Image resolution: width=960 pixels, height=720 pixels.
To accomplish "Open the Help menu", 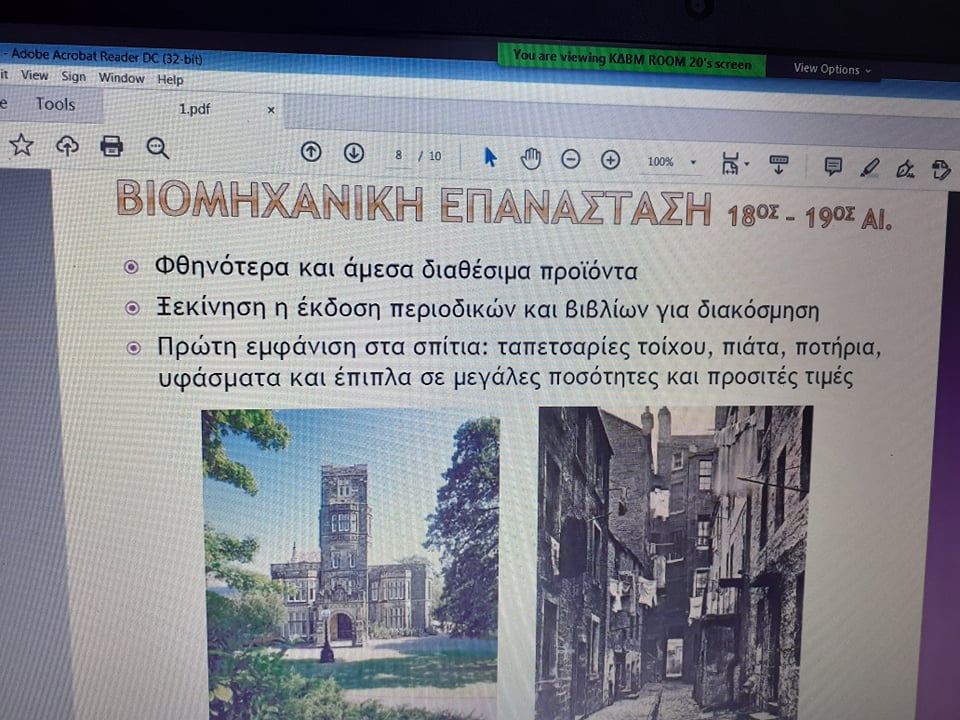I will [170, 79].
